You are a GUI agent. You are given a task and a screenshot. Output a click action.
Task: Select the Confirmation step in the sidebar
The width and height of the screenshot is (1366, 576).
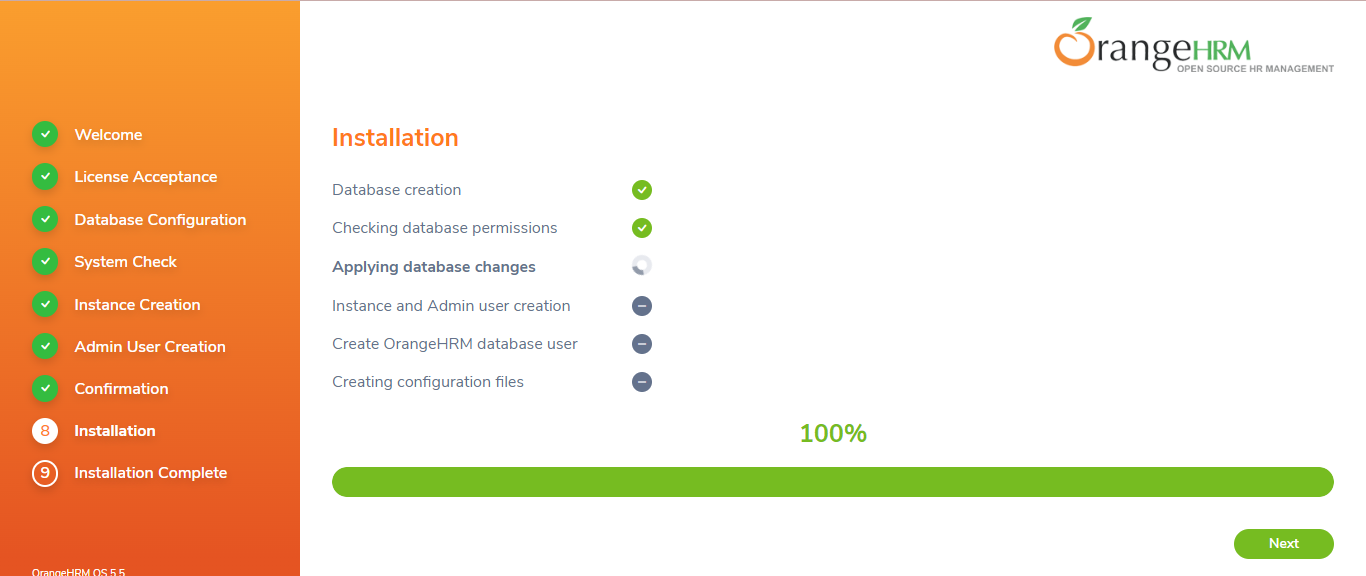click(x=121, y=388)
